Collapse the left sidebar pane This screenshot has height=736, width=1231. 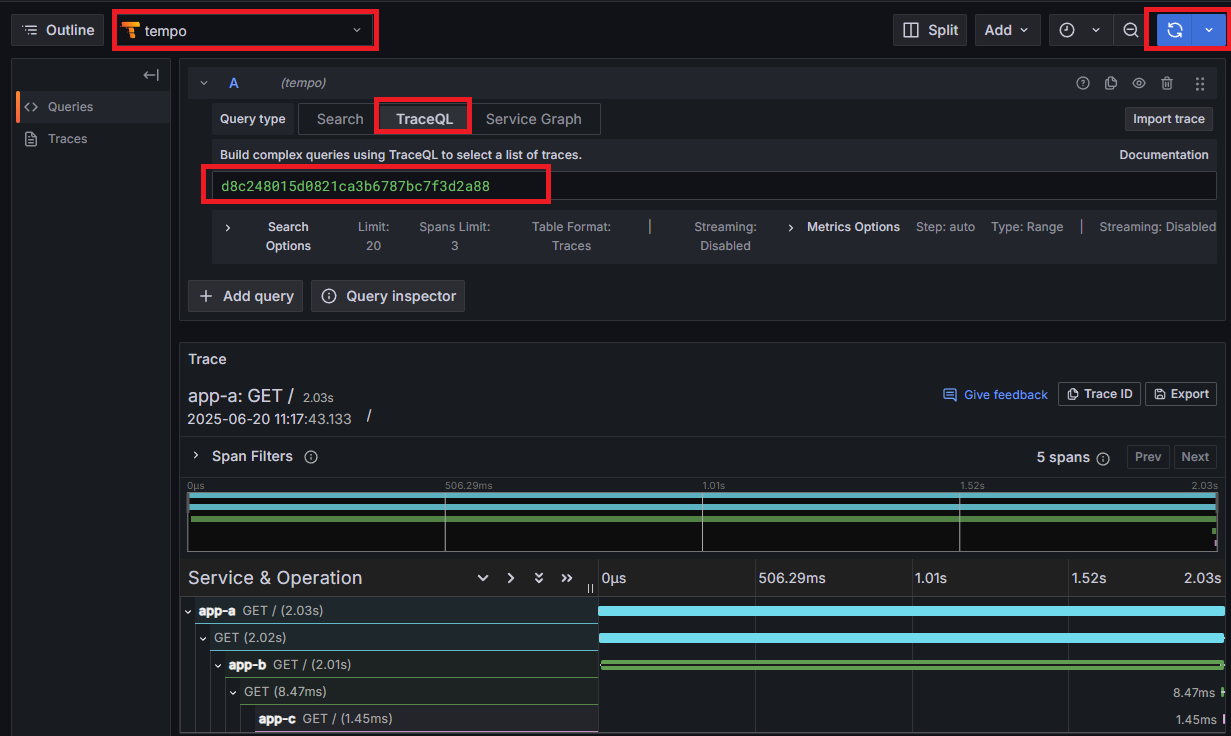(151, 75)
